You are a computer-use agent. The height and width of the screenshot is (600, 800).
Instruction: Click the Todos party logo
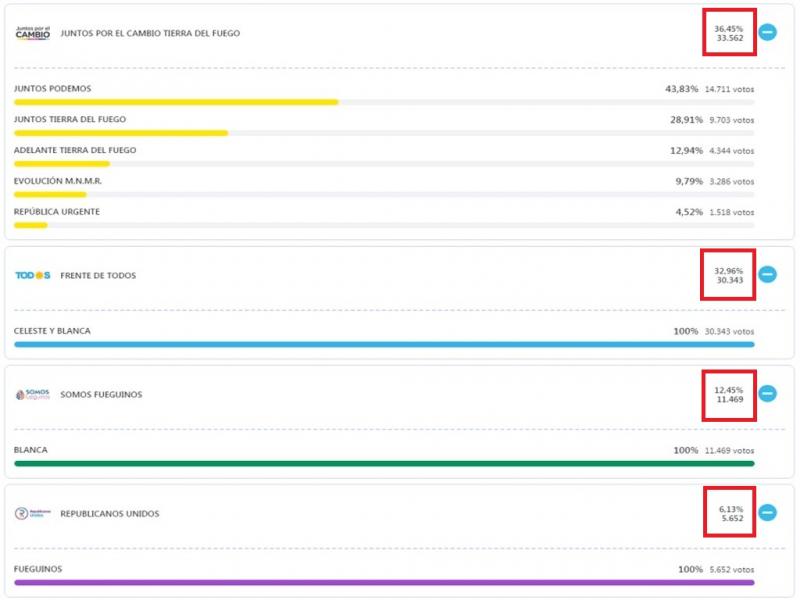coord(33,276)
